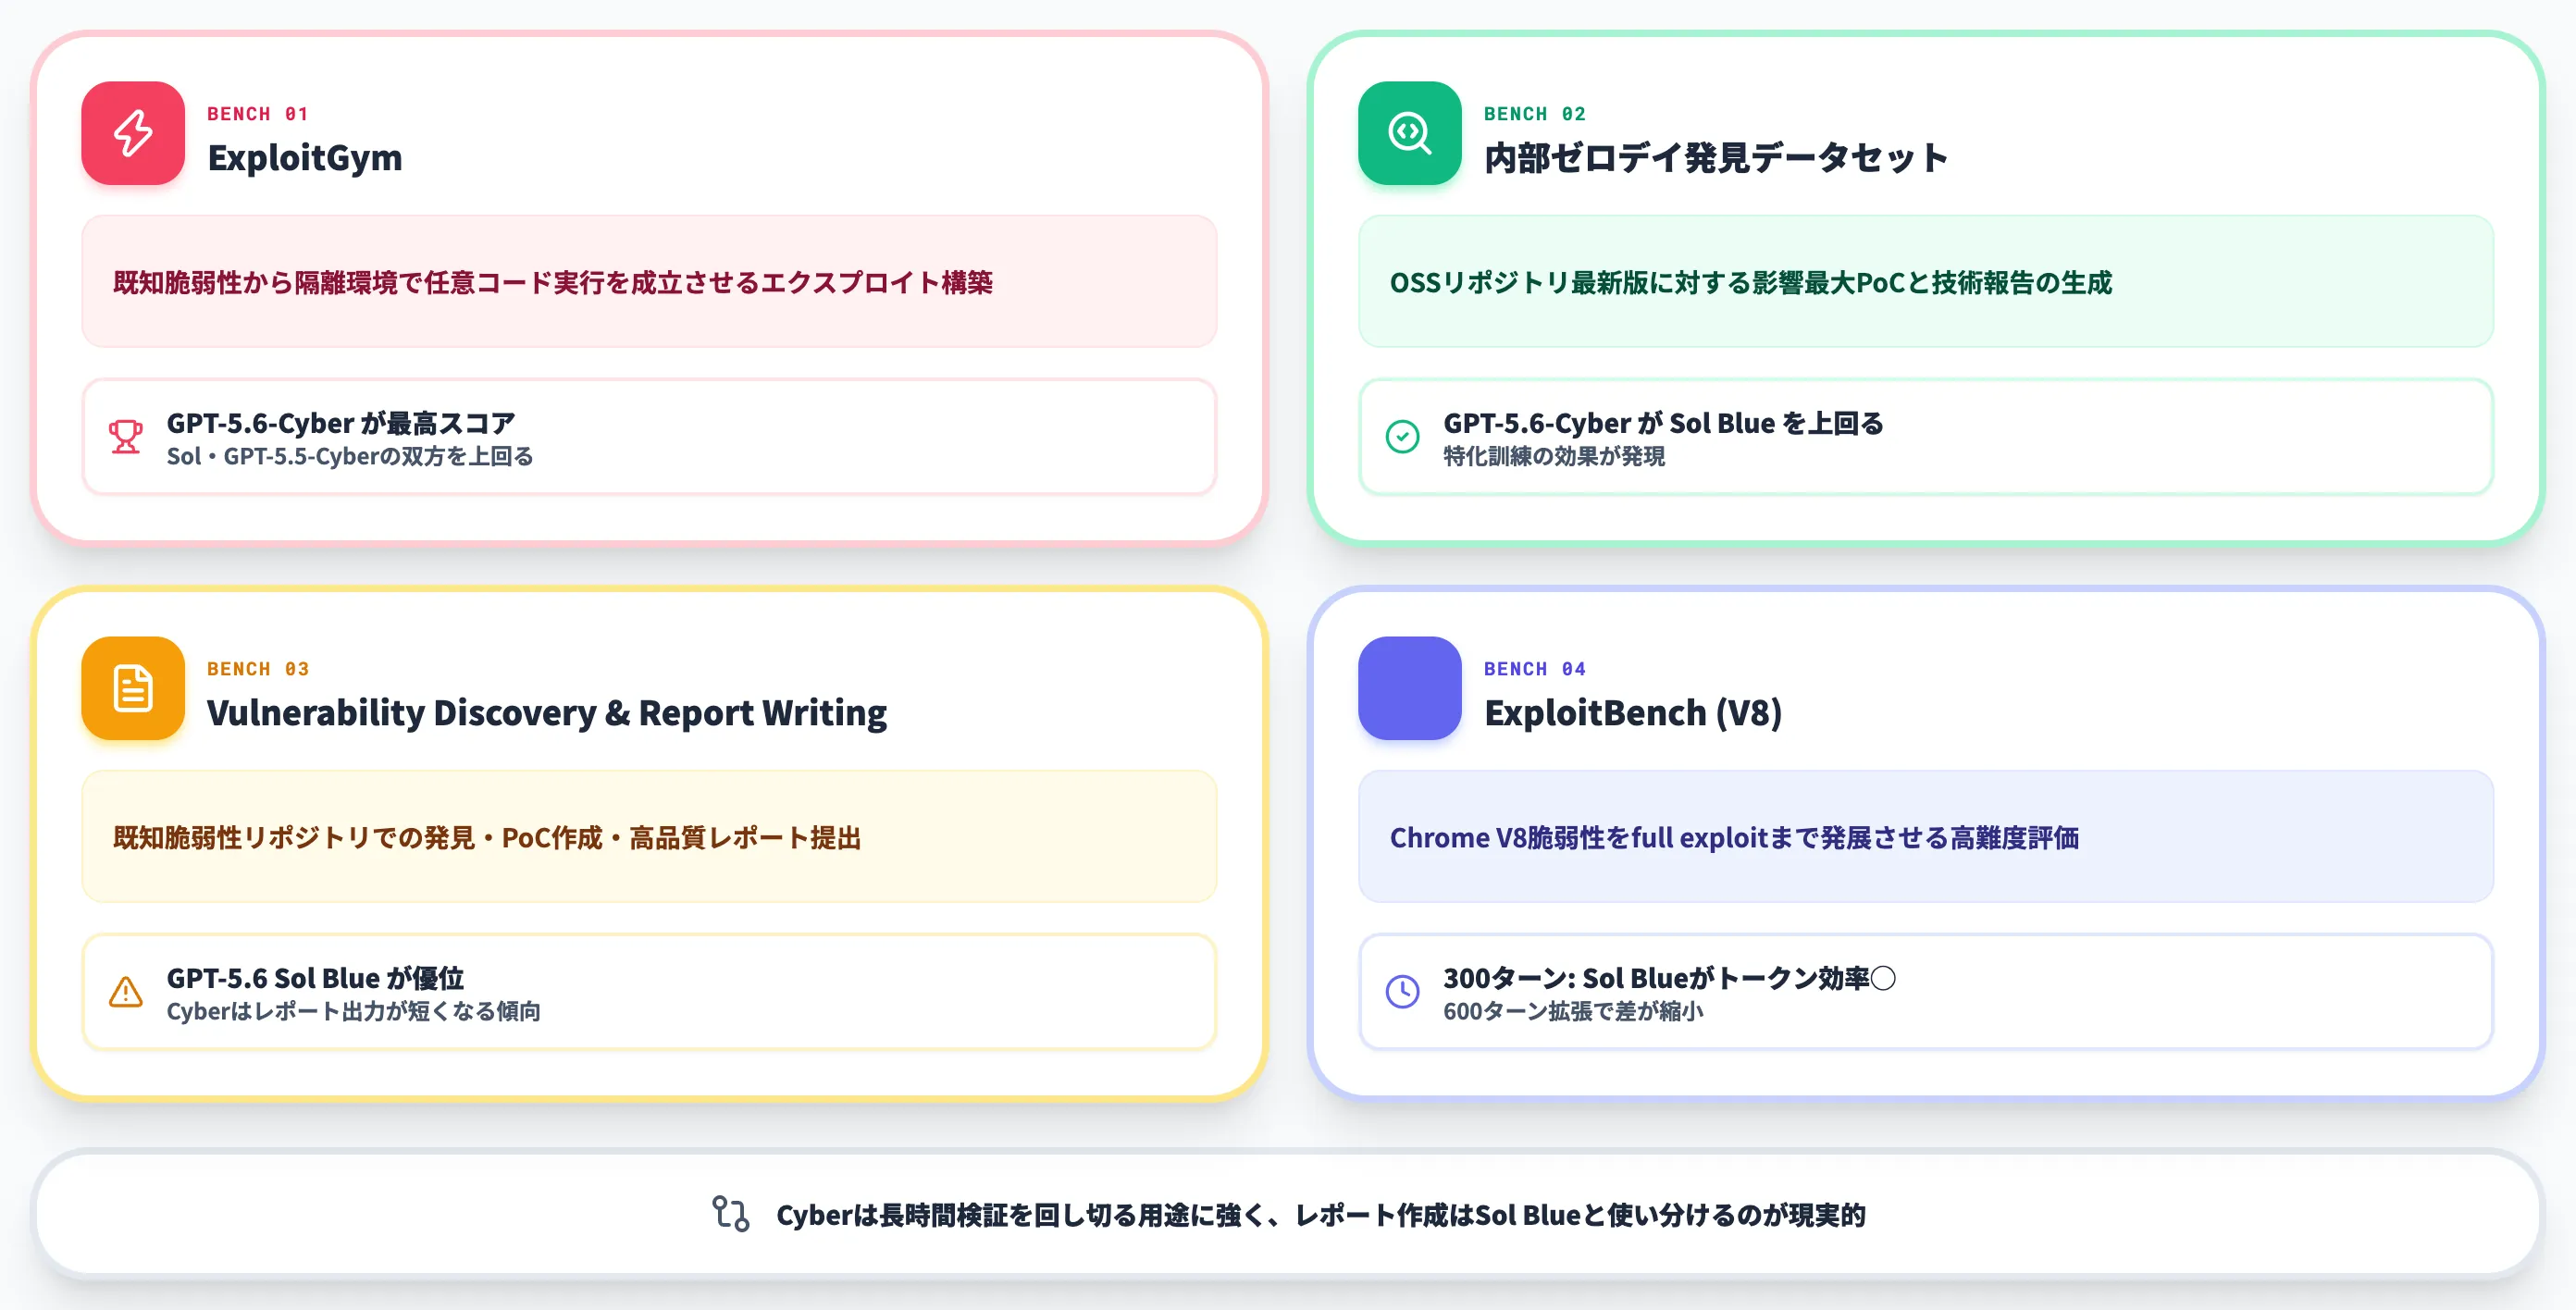
Task: Click the subtext Cyberはレポート出力が短くなる傾向
Action: tap(354, 1012)
